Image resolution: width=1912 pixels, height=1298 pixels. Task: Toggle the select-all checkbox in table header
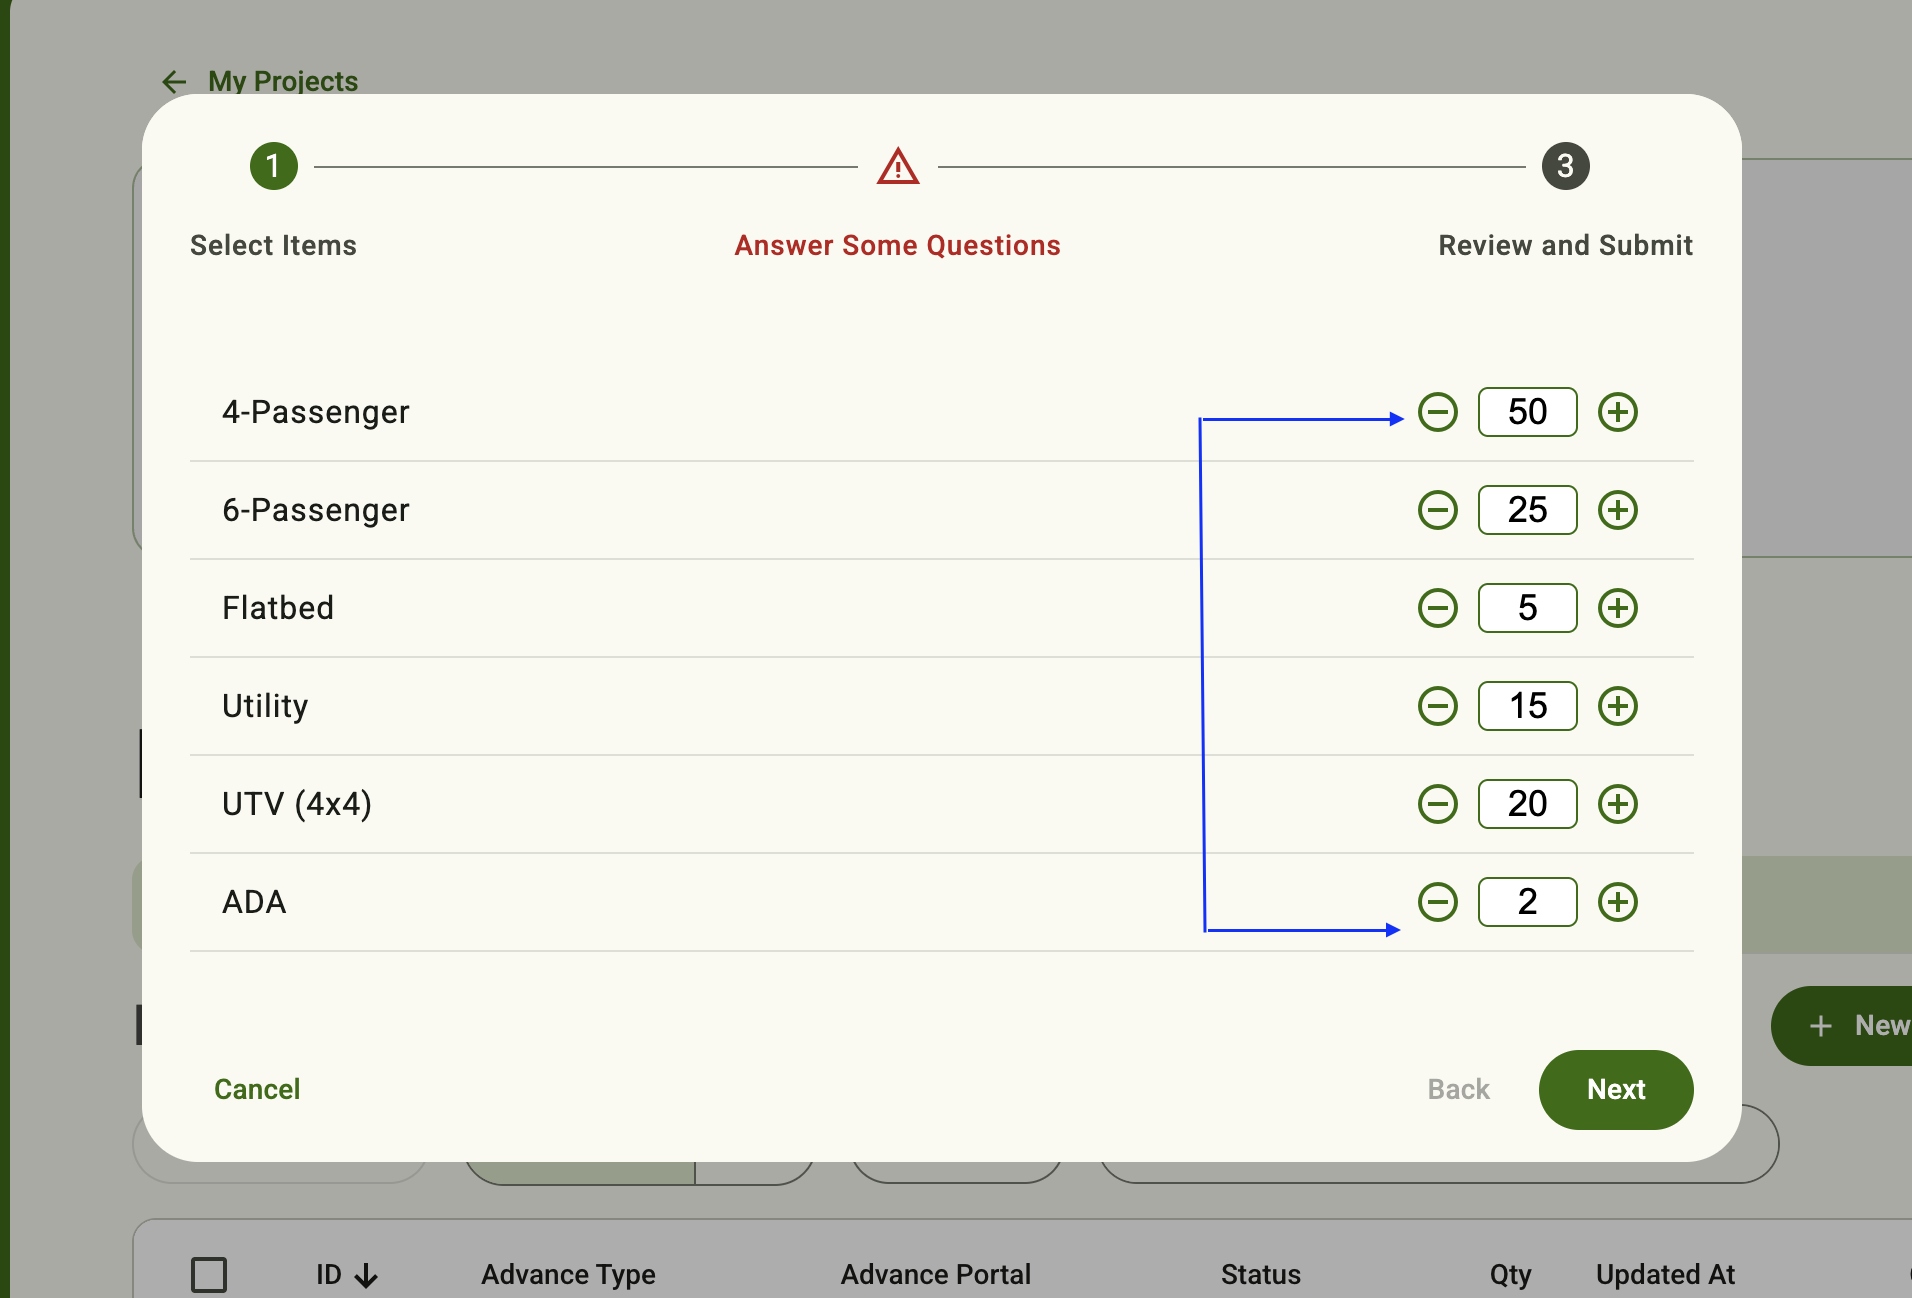[x=209, y=1275]
